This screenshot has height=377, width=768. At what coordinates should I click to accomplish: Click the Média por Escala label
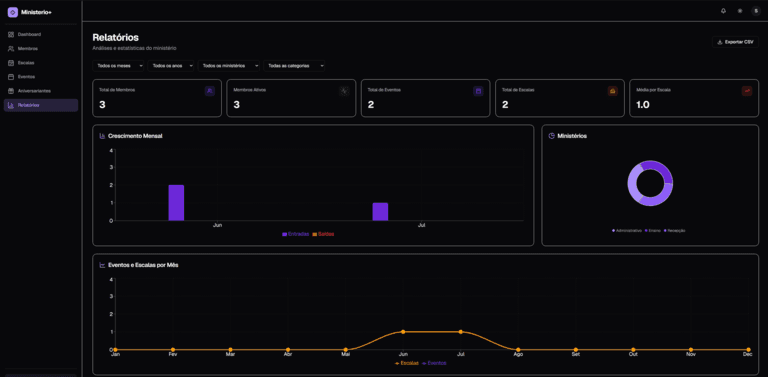(x=653, y=90)
